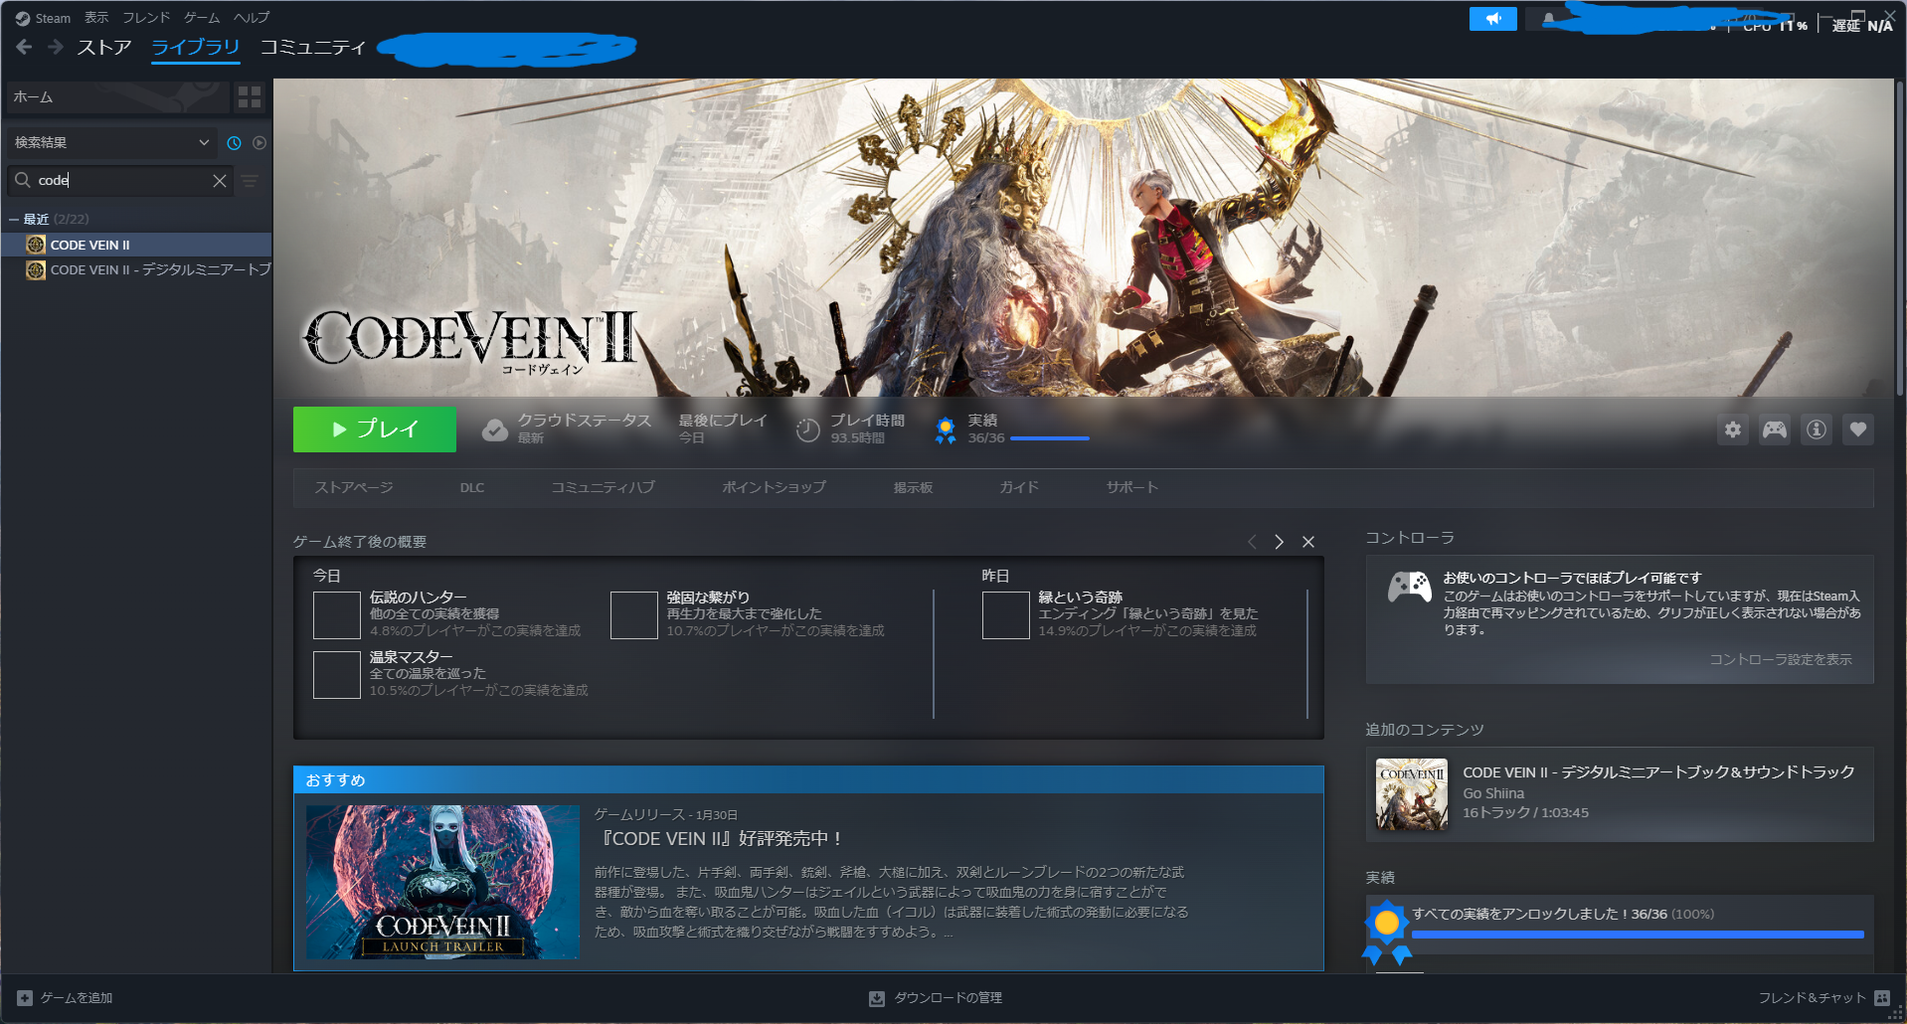Screen dimensions: 1907x1024
Task: Open game settings gear menu
Action: pyautogui.click(x=1733, y=430)
